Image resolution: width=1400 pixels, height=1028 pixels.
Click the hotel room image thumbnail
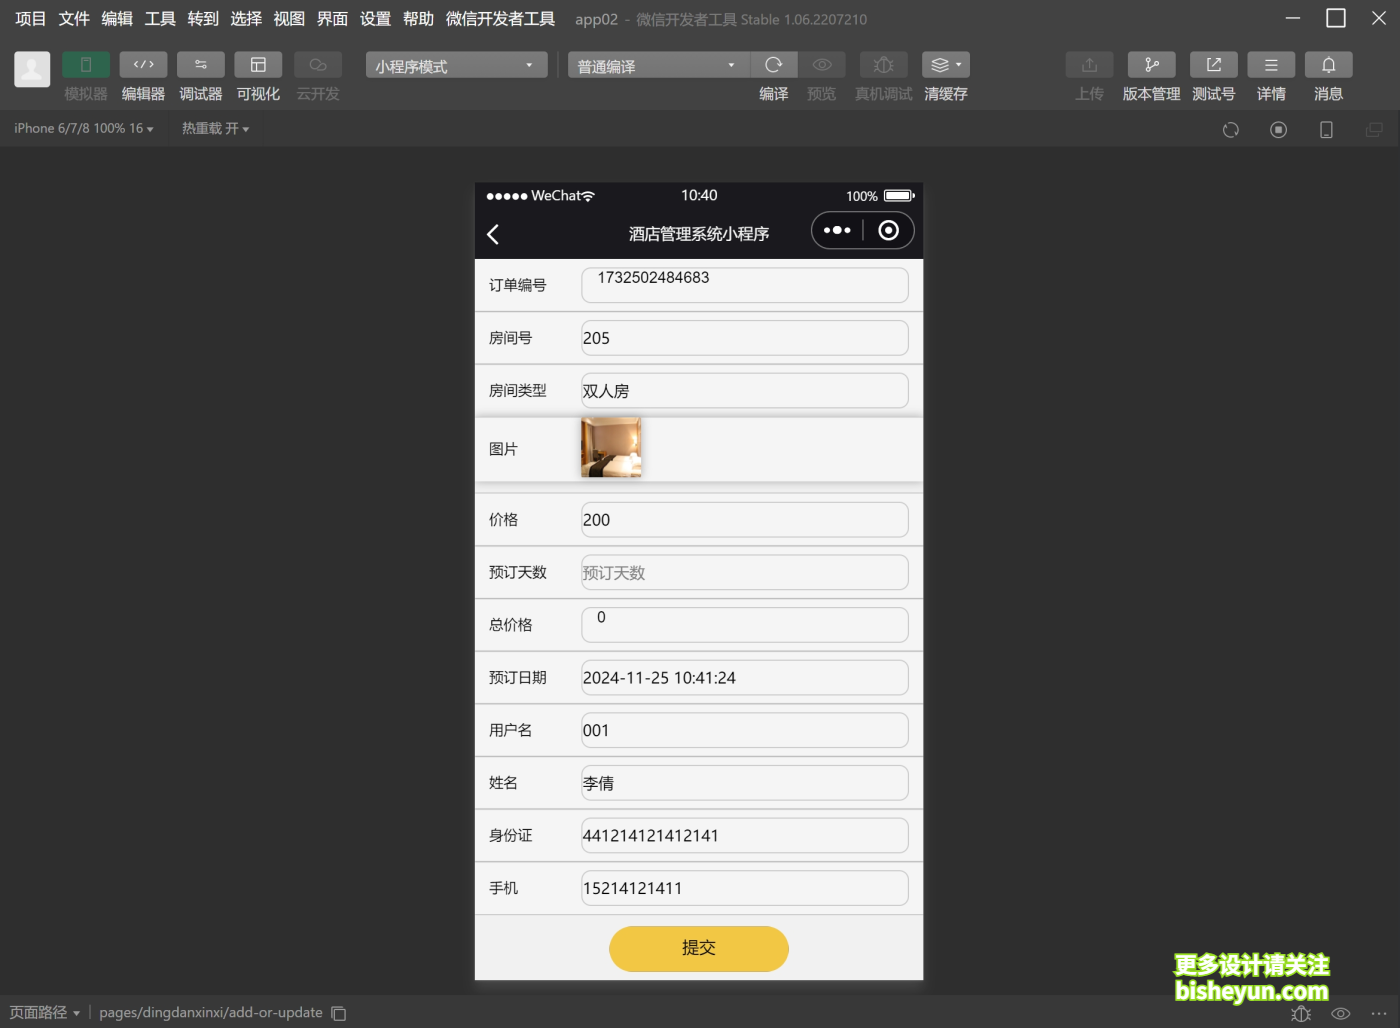point(611,448)
